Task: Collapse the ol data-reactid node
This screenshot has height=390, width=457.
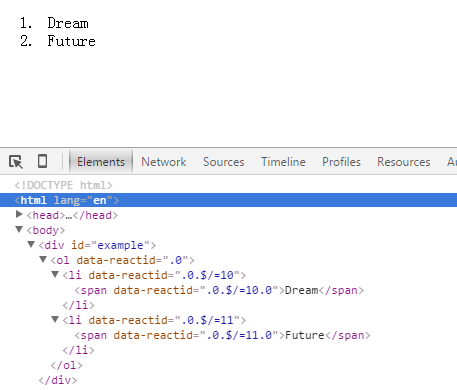Action: [43, 259]
